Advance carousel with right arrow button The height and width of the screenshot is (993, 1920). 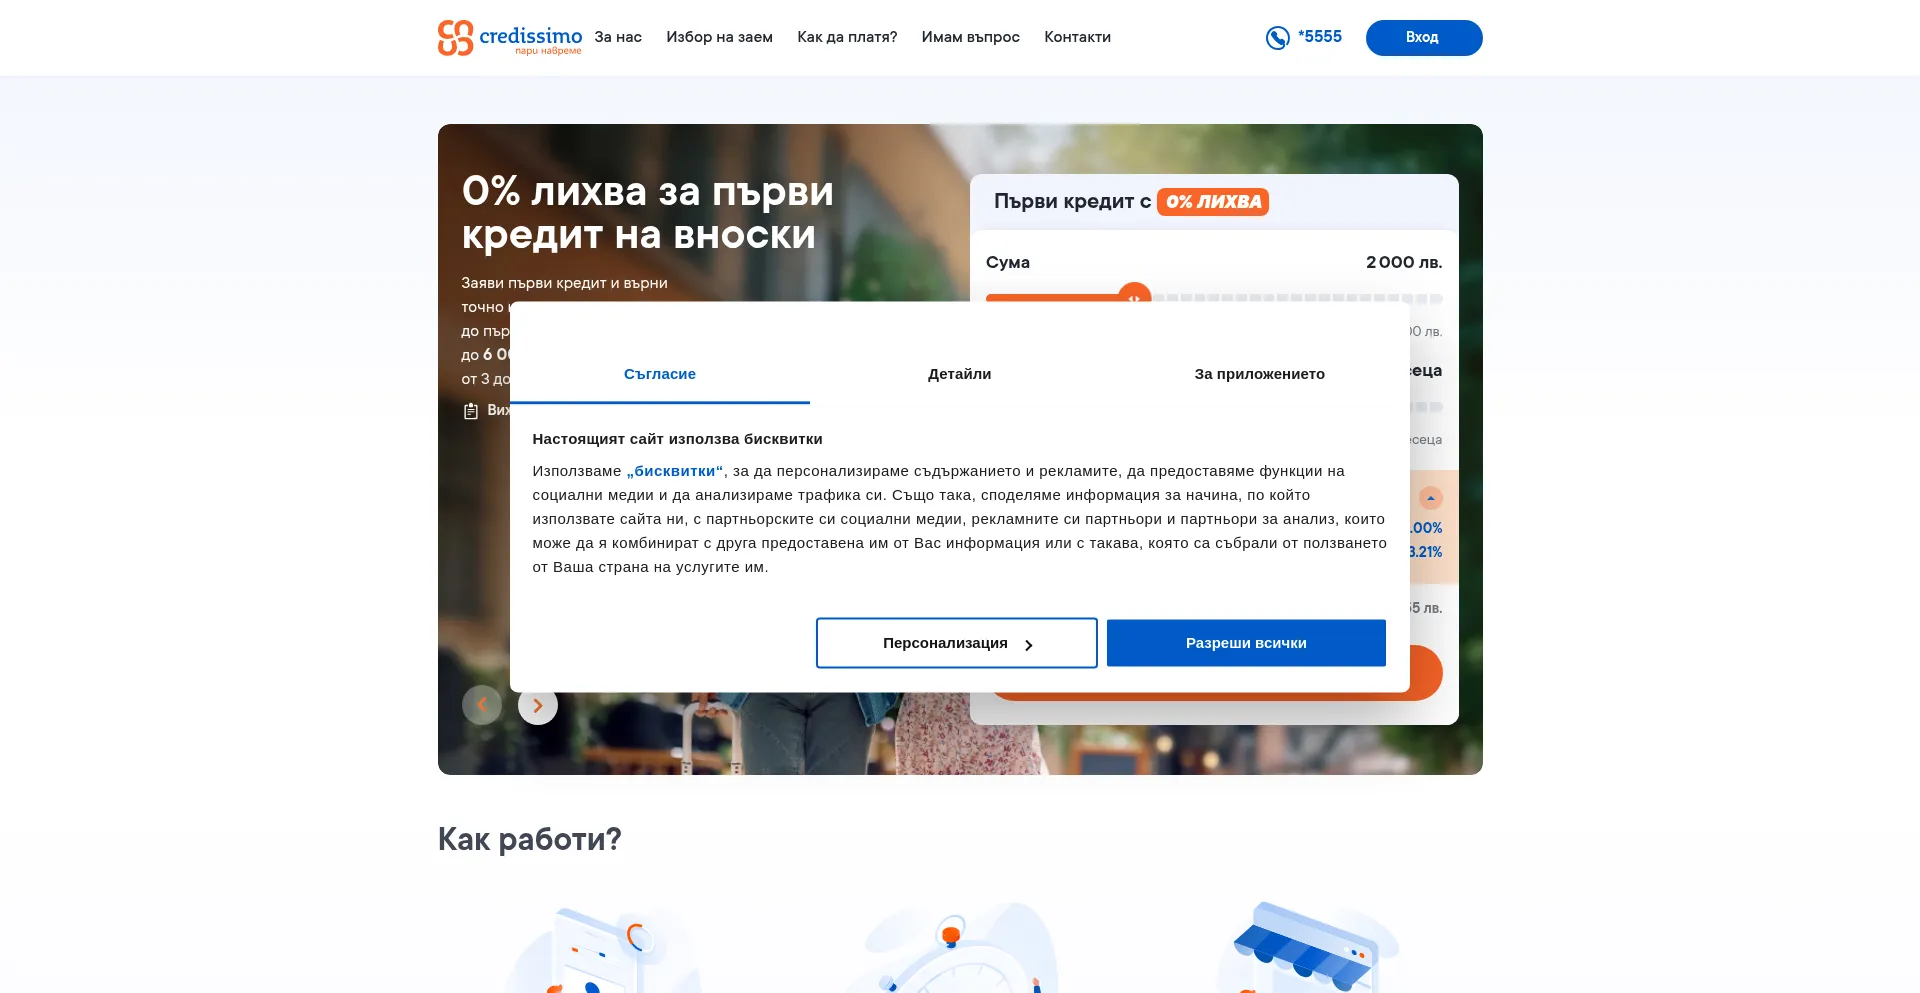538,705
